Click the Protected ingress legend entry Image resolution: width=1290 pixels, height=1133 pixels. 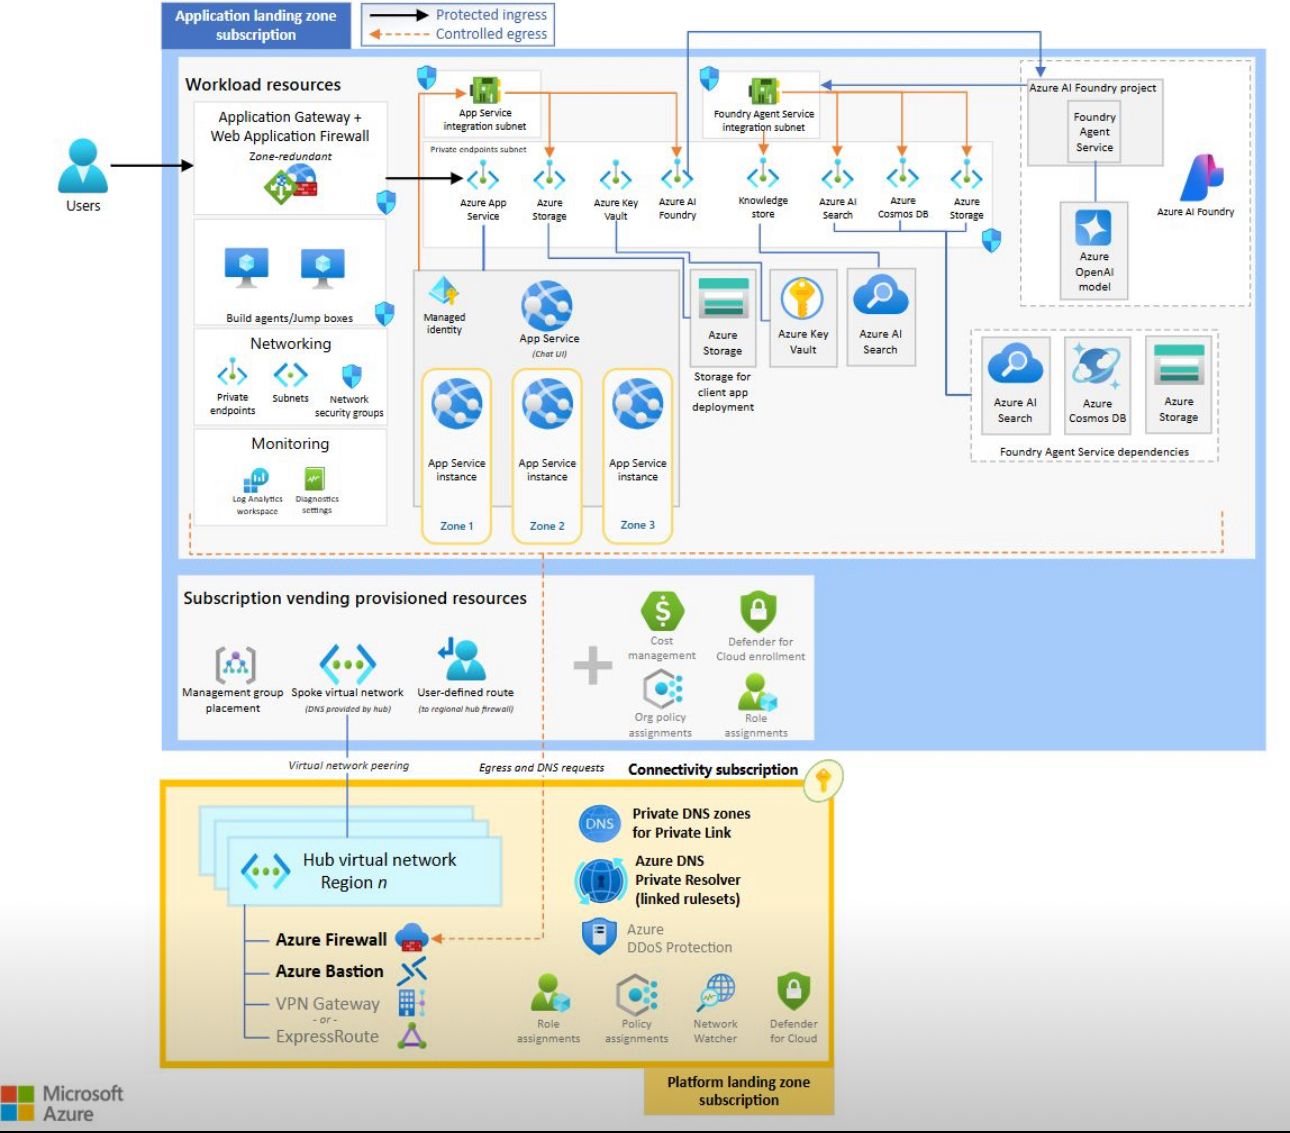459,15
